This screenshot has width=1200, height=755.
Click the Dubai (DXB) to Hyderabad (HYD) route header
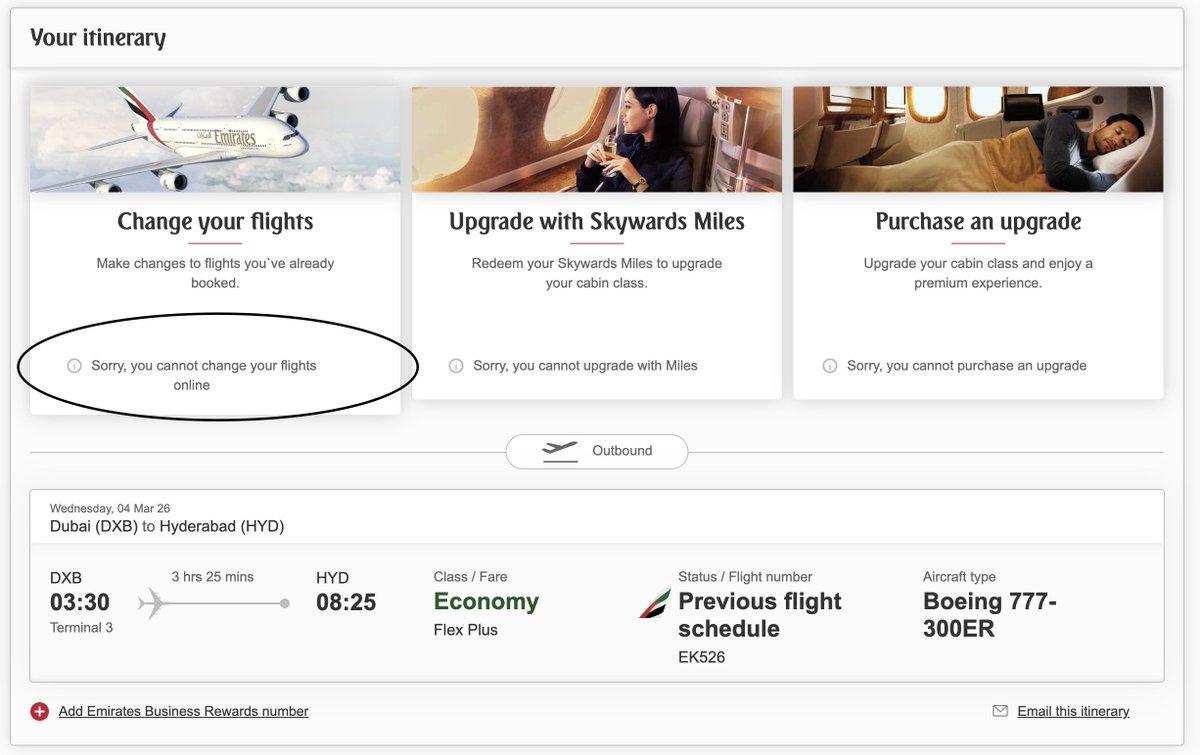tap(167, 526)
